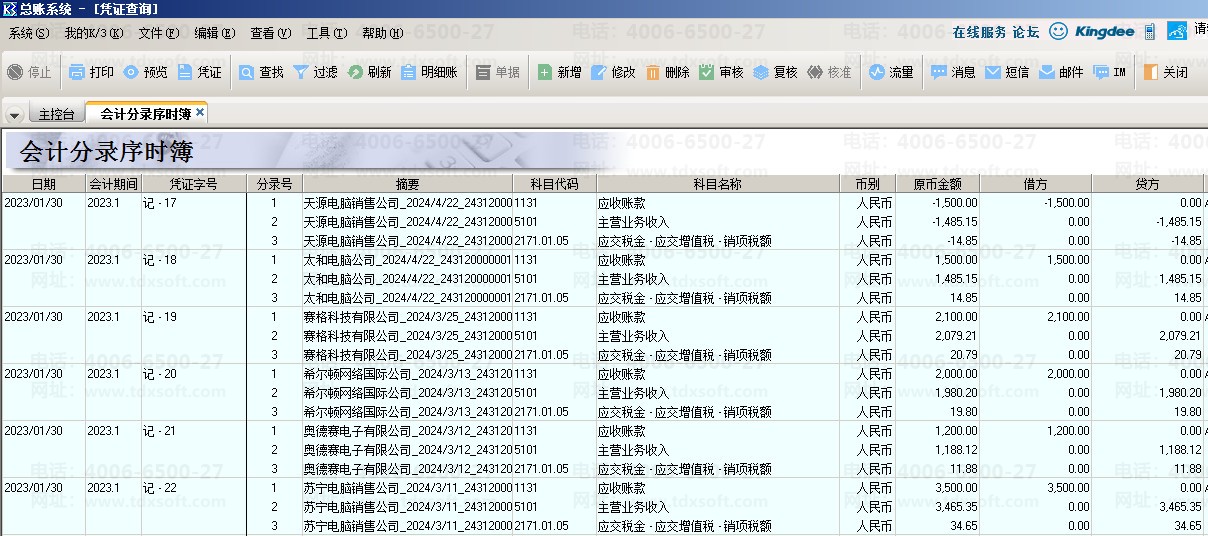Click the 2,079.21 original amount cell
1208x536 pixels.
click(937, 336)
